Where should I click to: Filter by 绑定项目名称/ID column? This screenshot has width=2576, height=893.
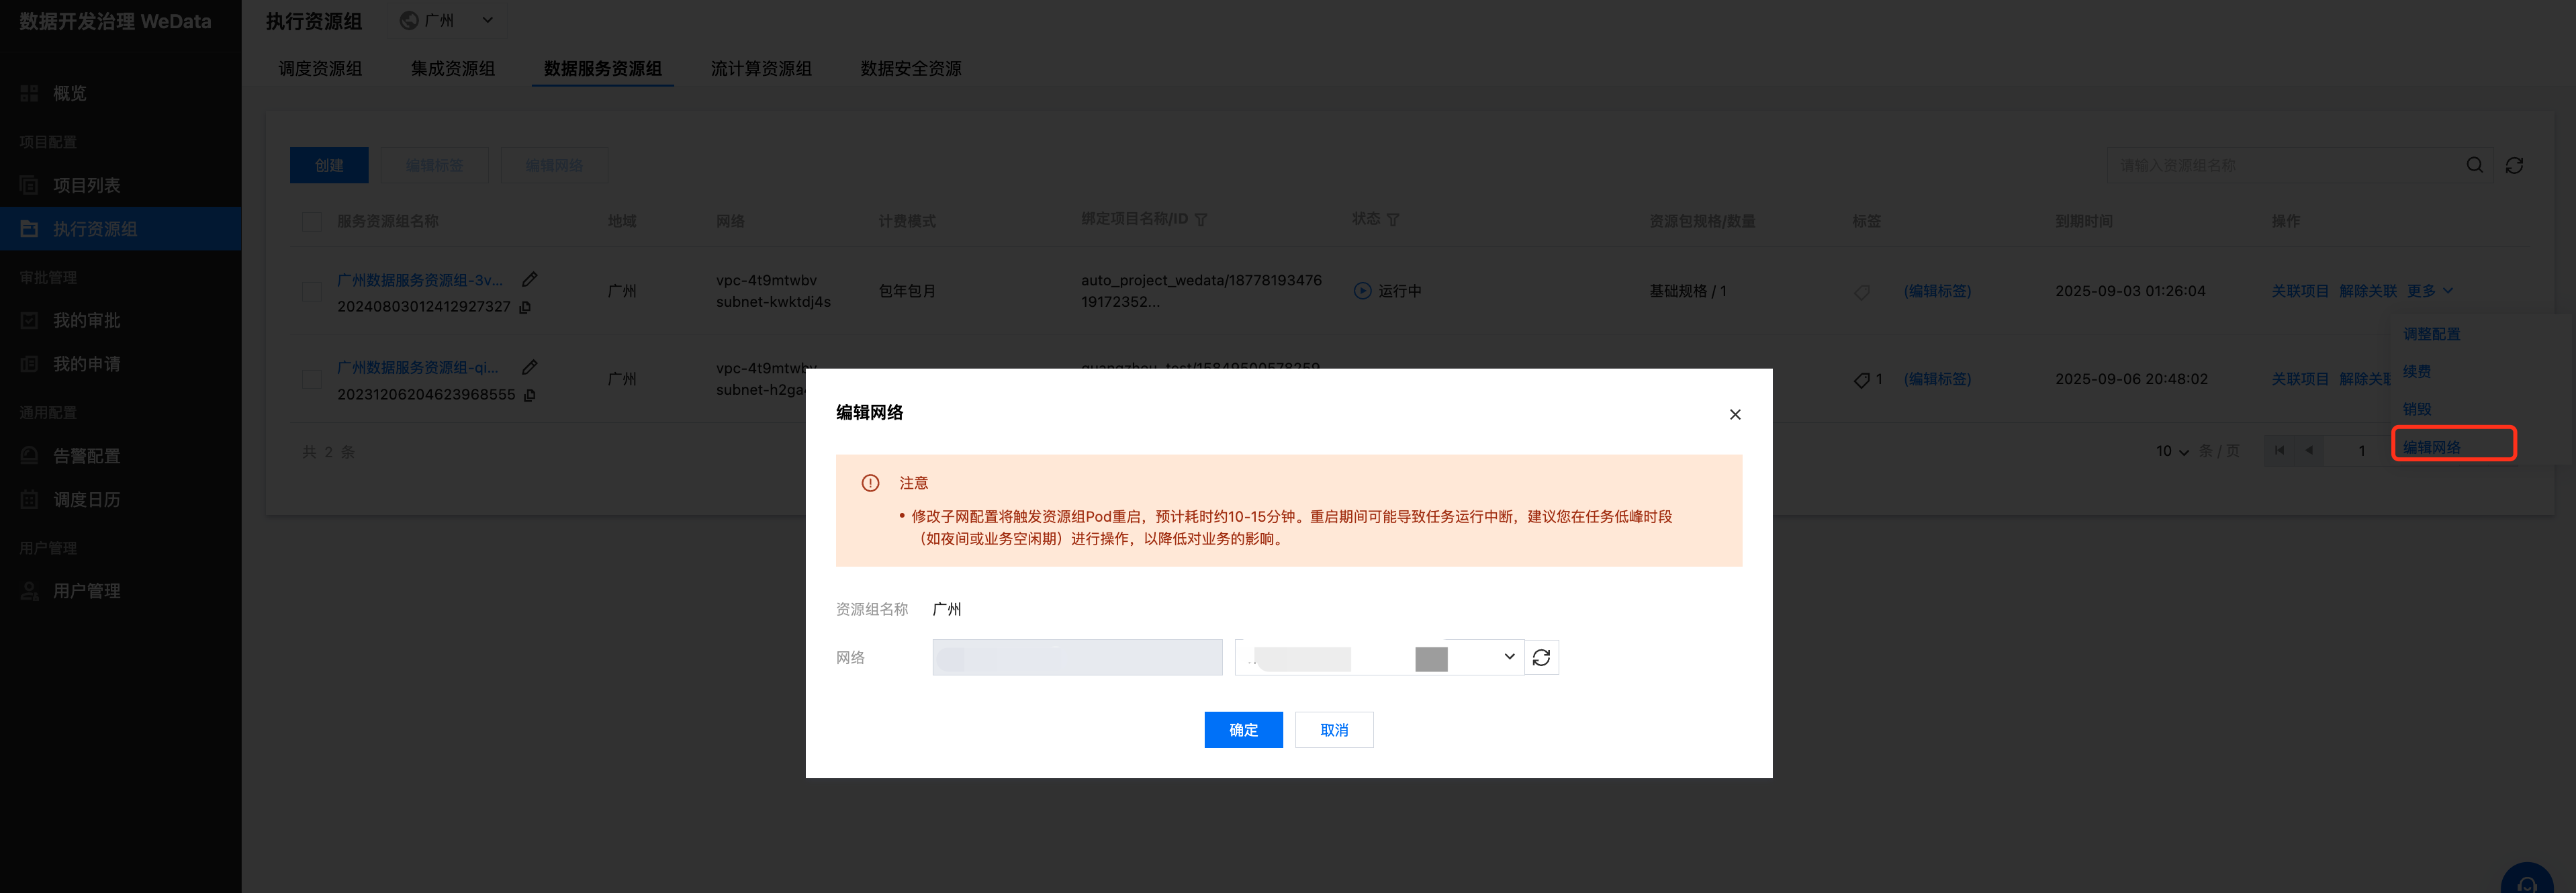point(1201,219)
